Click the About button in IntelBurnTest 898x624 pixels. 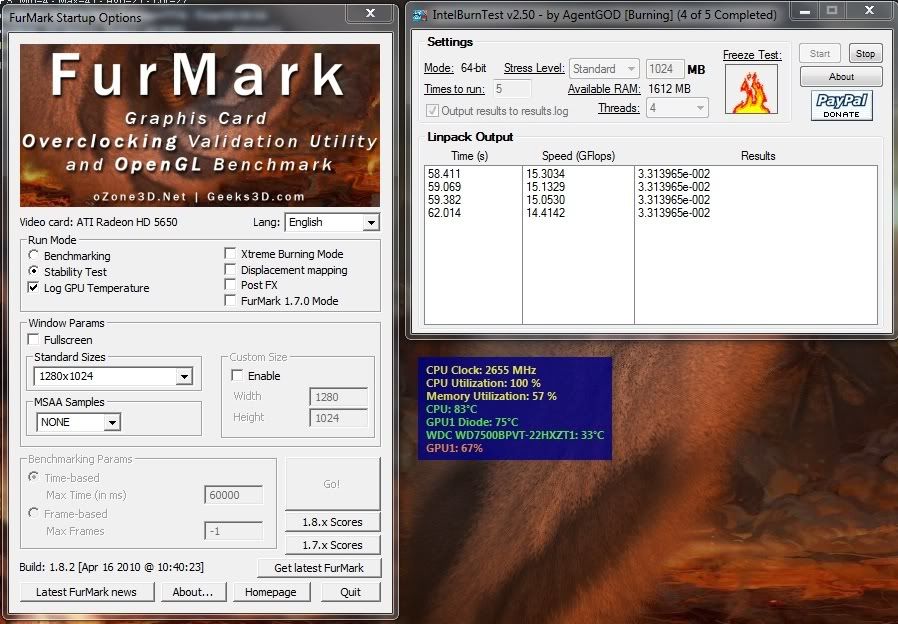tap(841, 77)
